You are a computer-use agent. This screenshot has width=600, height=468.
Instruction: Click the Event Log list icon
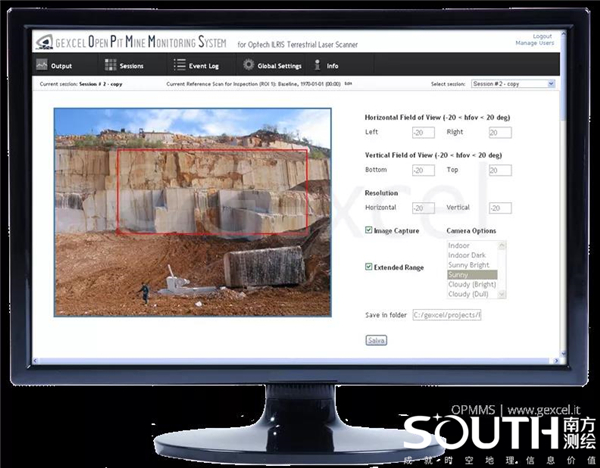tap(179, 65)
